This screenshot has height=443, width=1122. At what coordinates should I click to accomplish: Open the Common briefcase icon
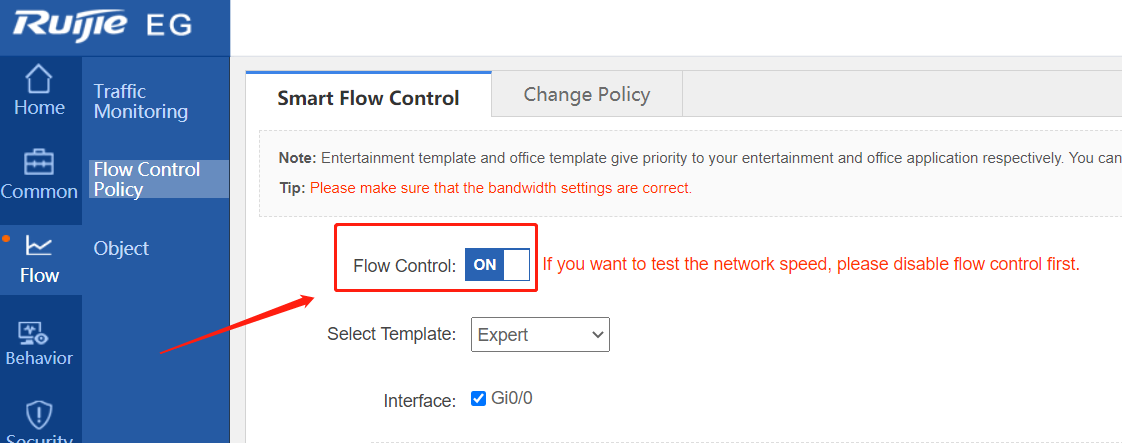click(39, 162)
